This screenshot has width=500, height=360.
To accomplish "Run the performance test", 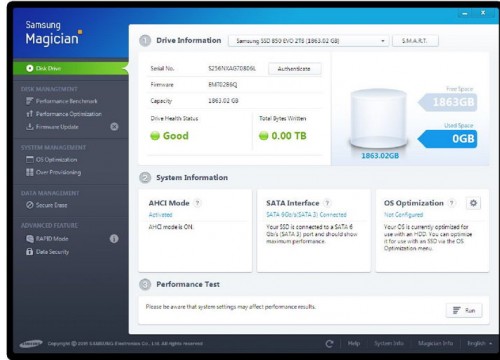I will pos(464,310).
